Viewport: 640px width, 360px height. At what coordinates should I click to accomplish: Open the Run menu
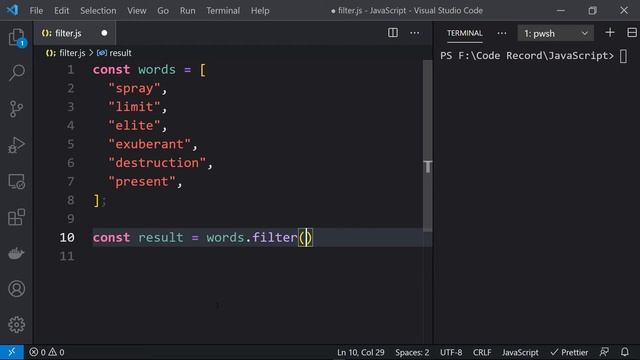pyautogui.click(x=187, y=11)
